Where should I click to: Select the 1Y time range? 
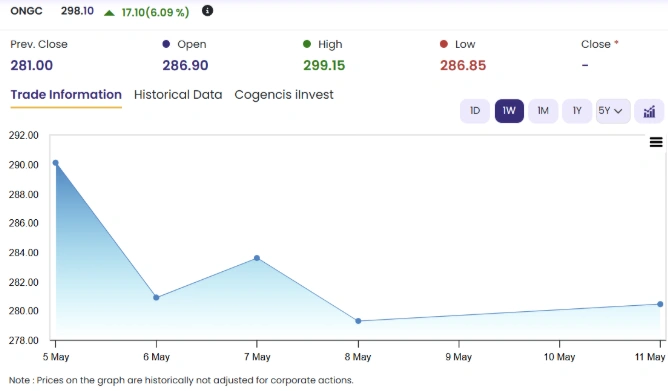[x=577, y=111]
